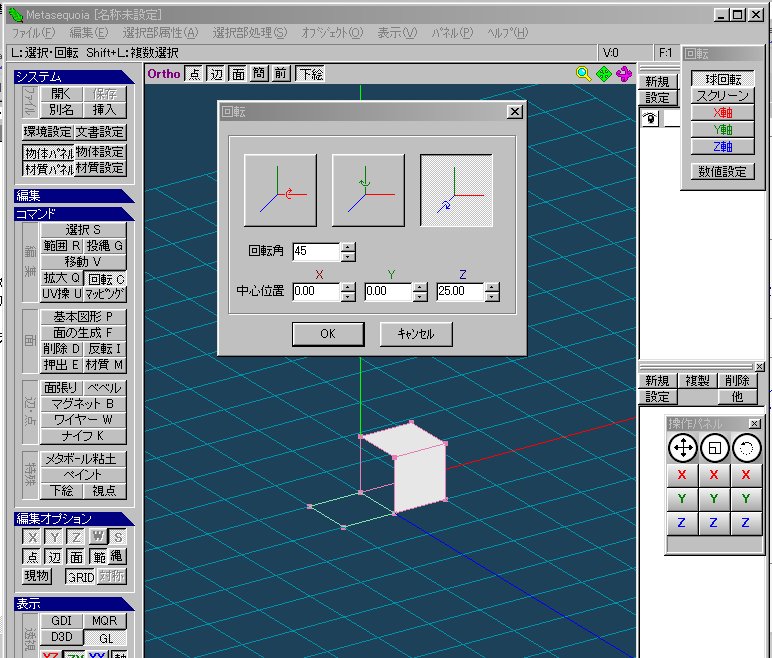Open the 編集(E) menu
Viewport: 772px width, 658px height.
(x=89, y=33)
